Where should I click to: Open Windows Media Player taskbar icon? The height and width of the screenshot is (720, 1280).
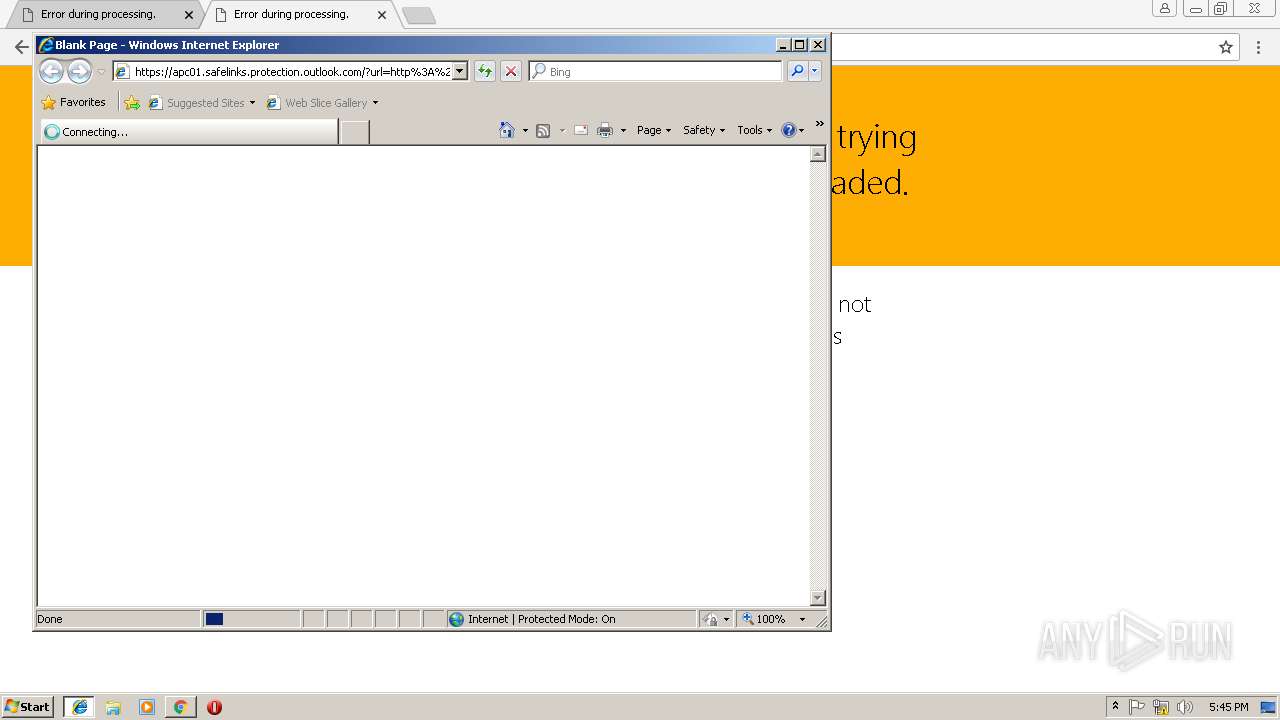(x=147, y=707)
